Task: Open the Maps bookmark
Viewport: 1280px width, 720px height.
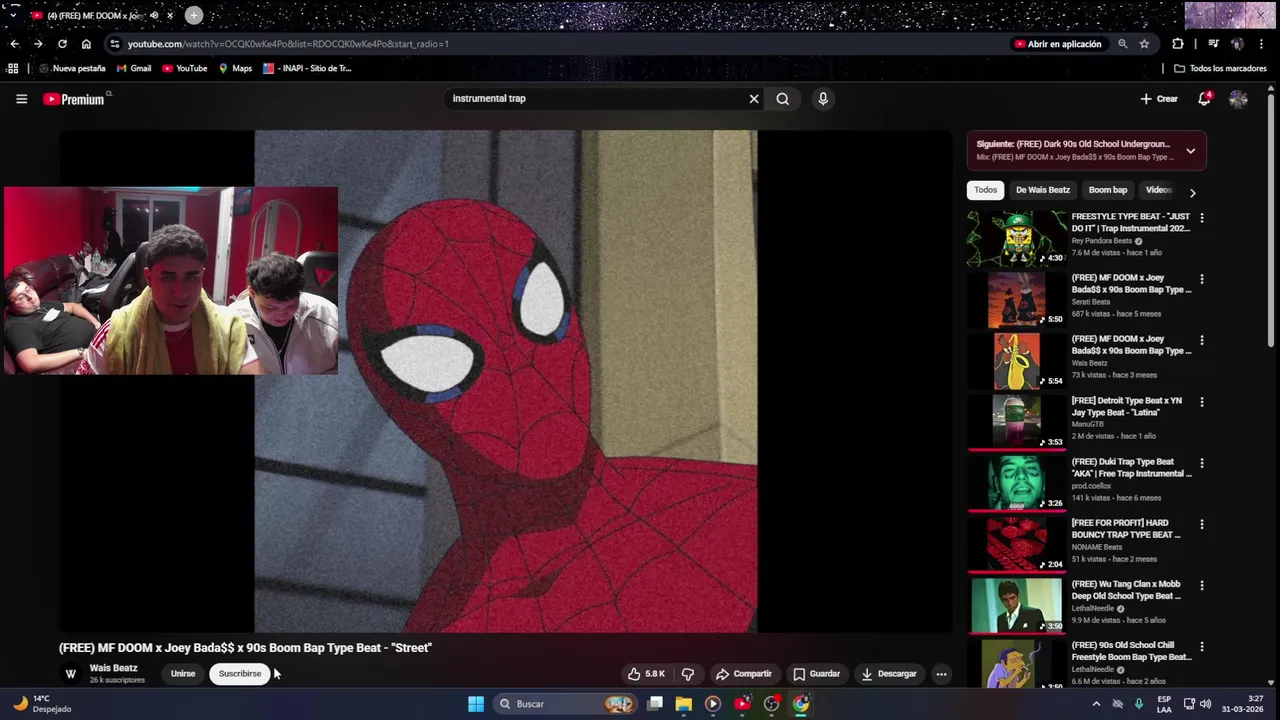Action: pos(235,68)
